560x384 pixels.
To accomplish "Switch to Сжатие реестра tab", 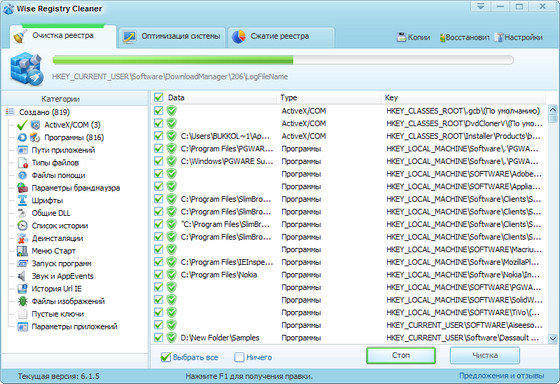I will (x=281, y=36).
